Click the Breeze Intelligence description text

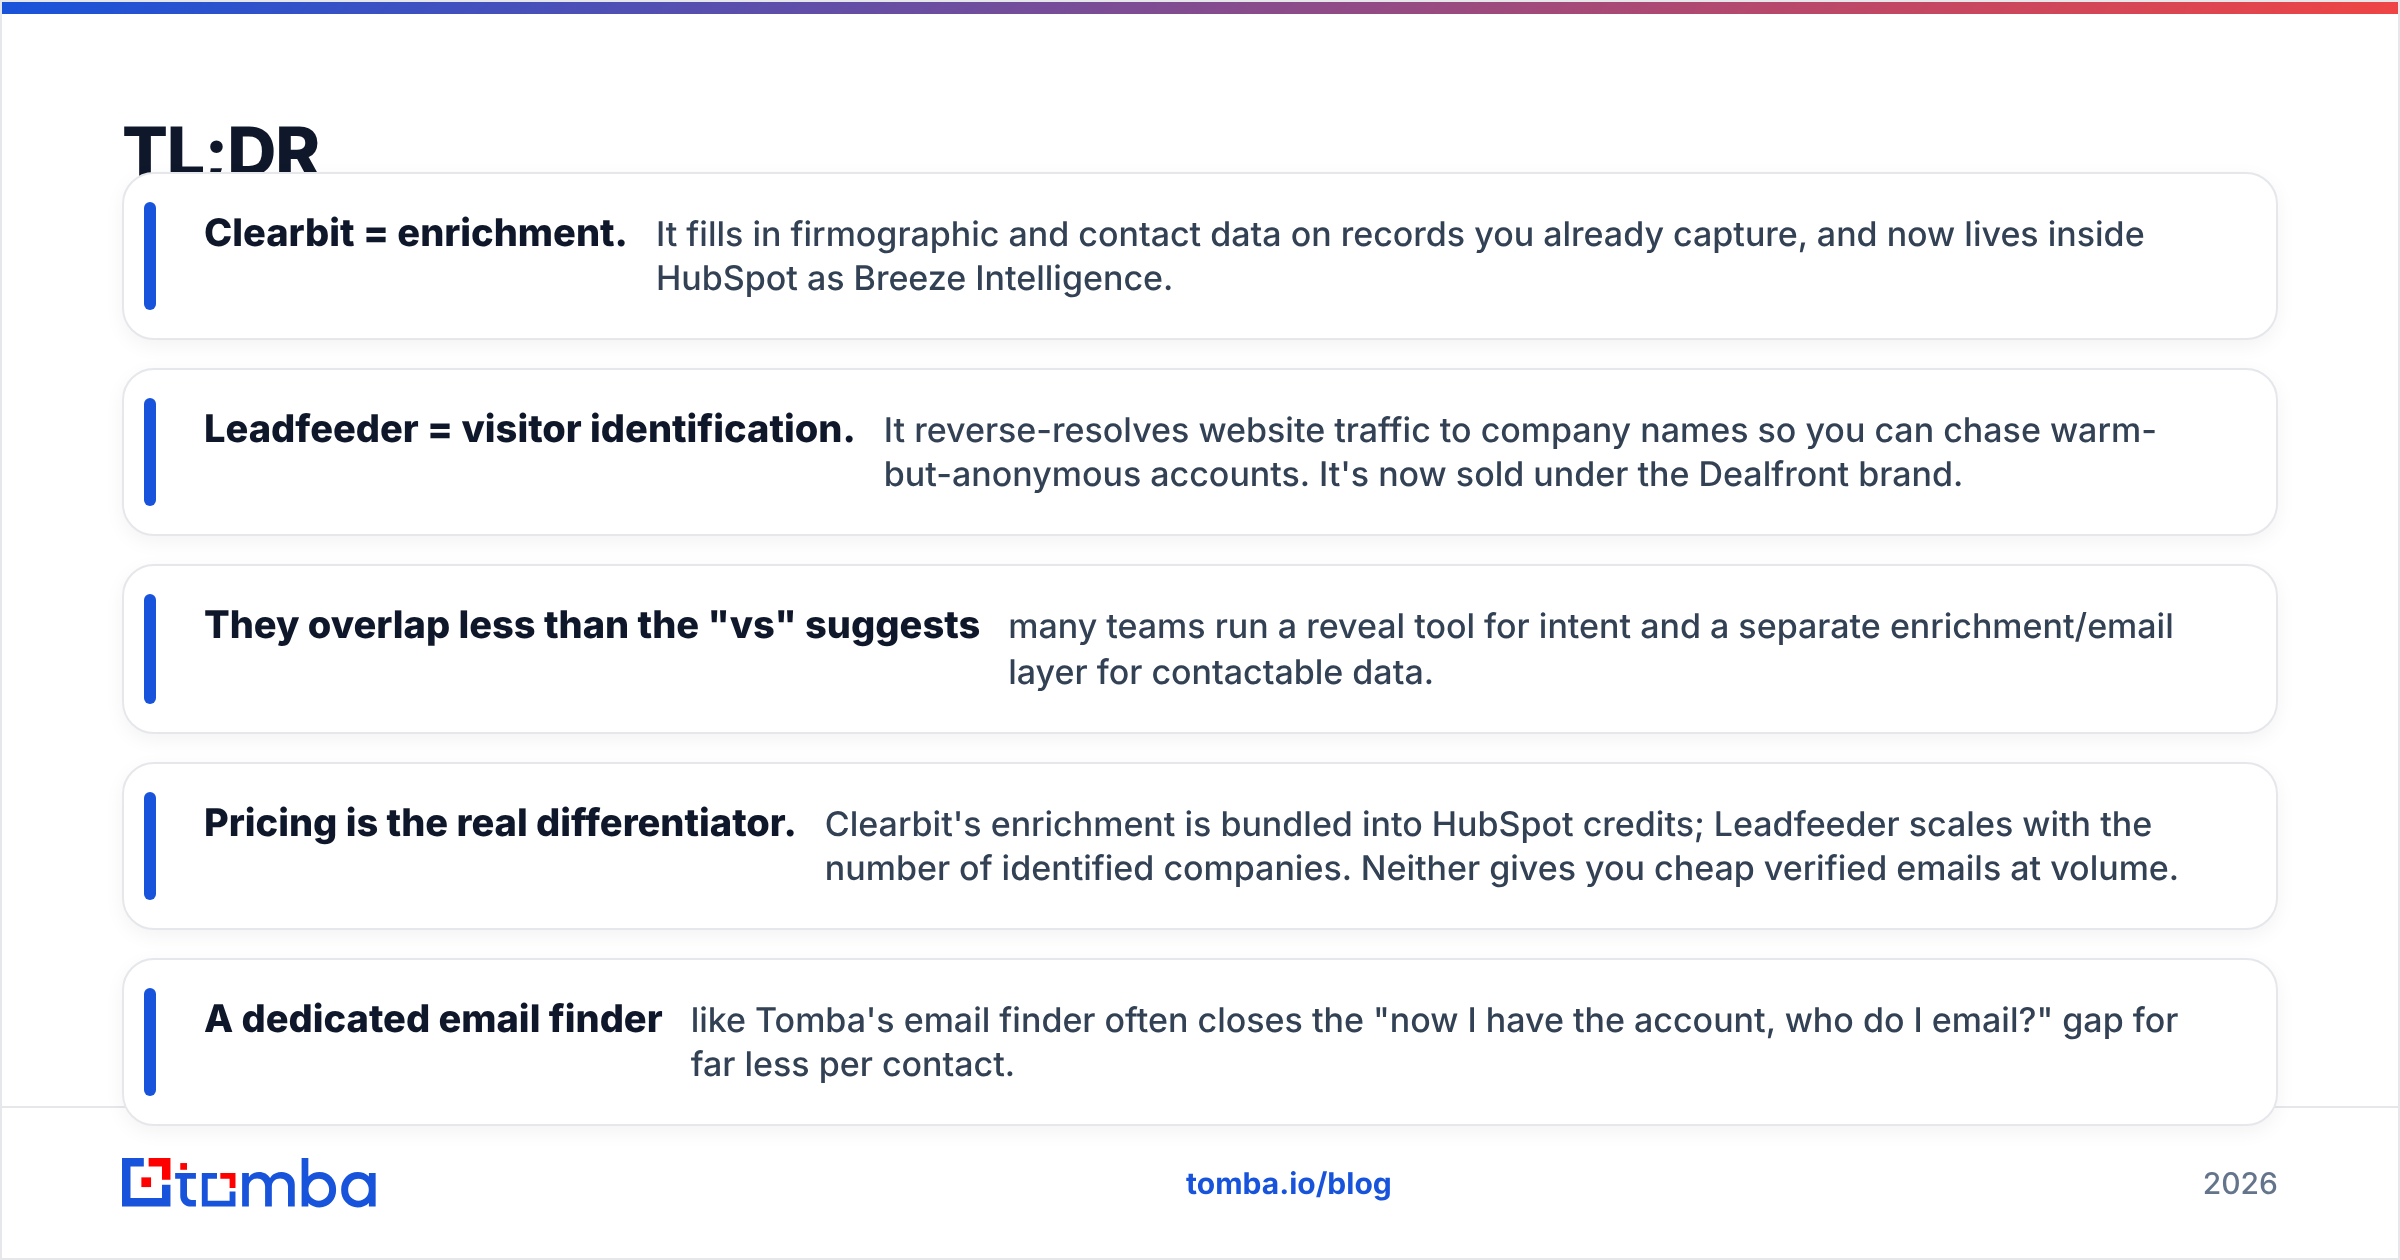pyautogui.click(x=1400, y=256)
